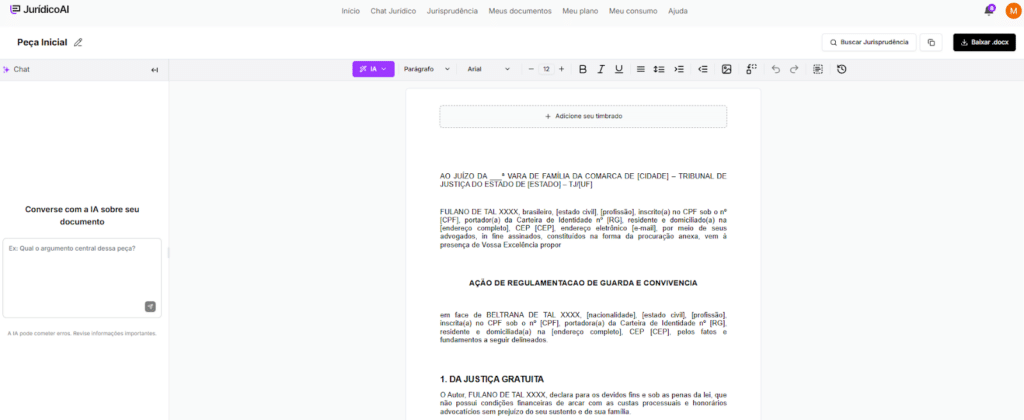This screenshot has width=1024, height=420.
Task: Click the line spacing icon
Action: point(659,69)
